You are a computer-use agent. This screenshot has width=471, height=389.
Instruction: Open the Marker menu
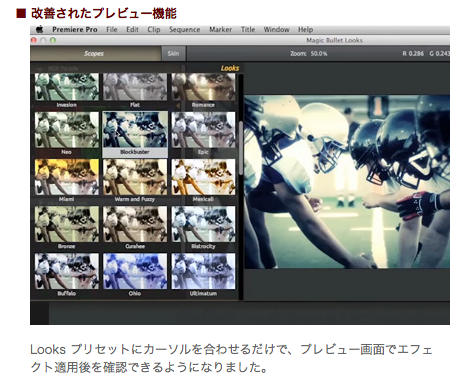point(220,30)
